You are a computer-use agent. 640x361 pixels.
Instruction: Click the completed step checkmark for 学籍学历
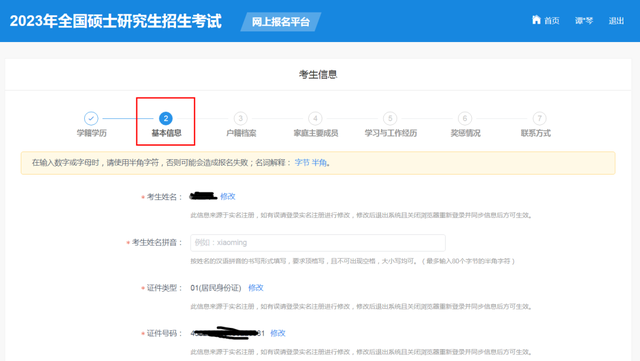pos(91,118)
